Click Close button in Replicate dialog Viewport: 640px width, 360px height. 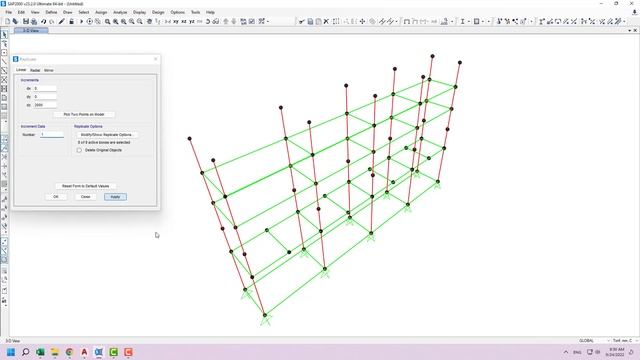coord(85,197)
